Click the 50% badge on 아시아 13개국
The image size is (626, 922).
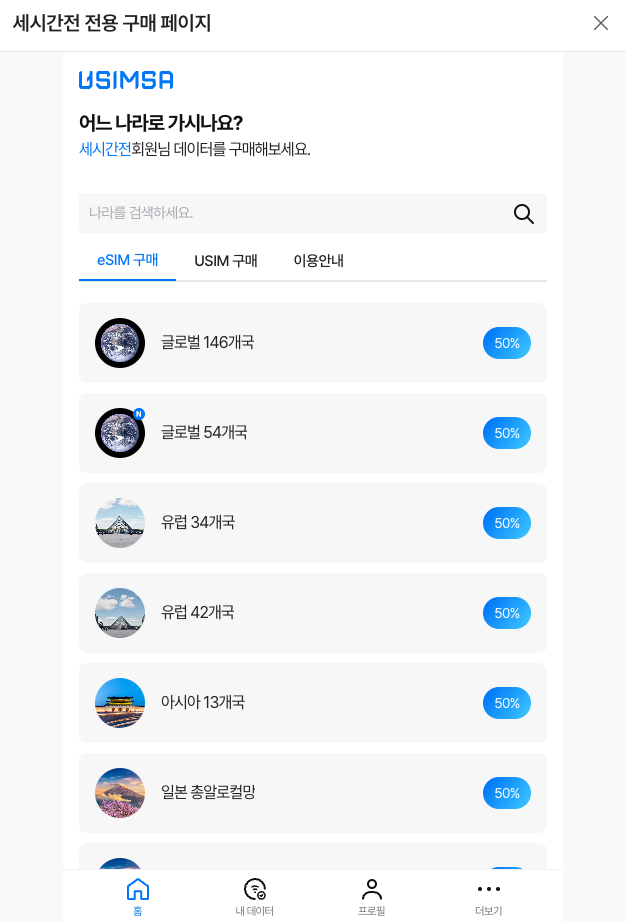click(x=507, y=703)
